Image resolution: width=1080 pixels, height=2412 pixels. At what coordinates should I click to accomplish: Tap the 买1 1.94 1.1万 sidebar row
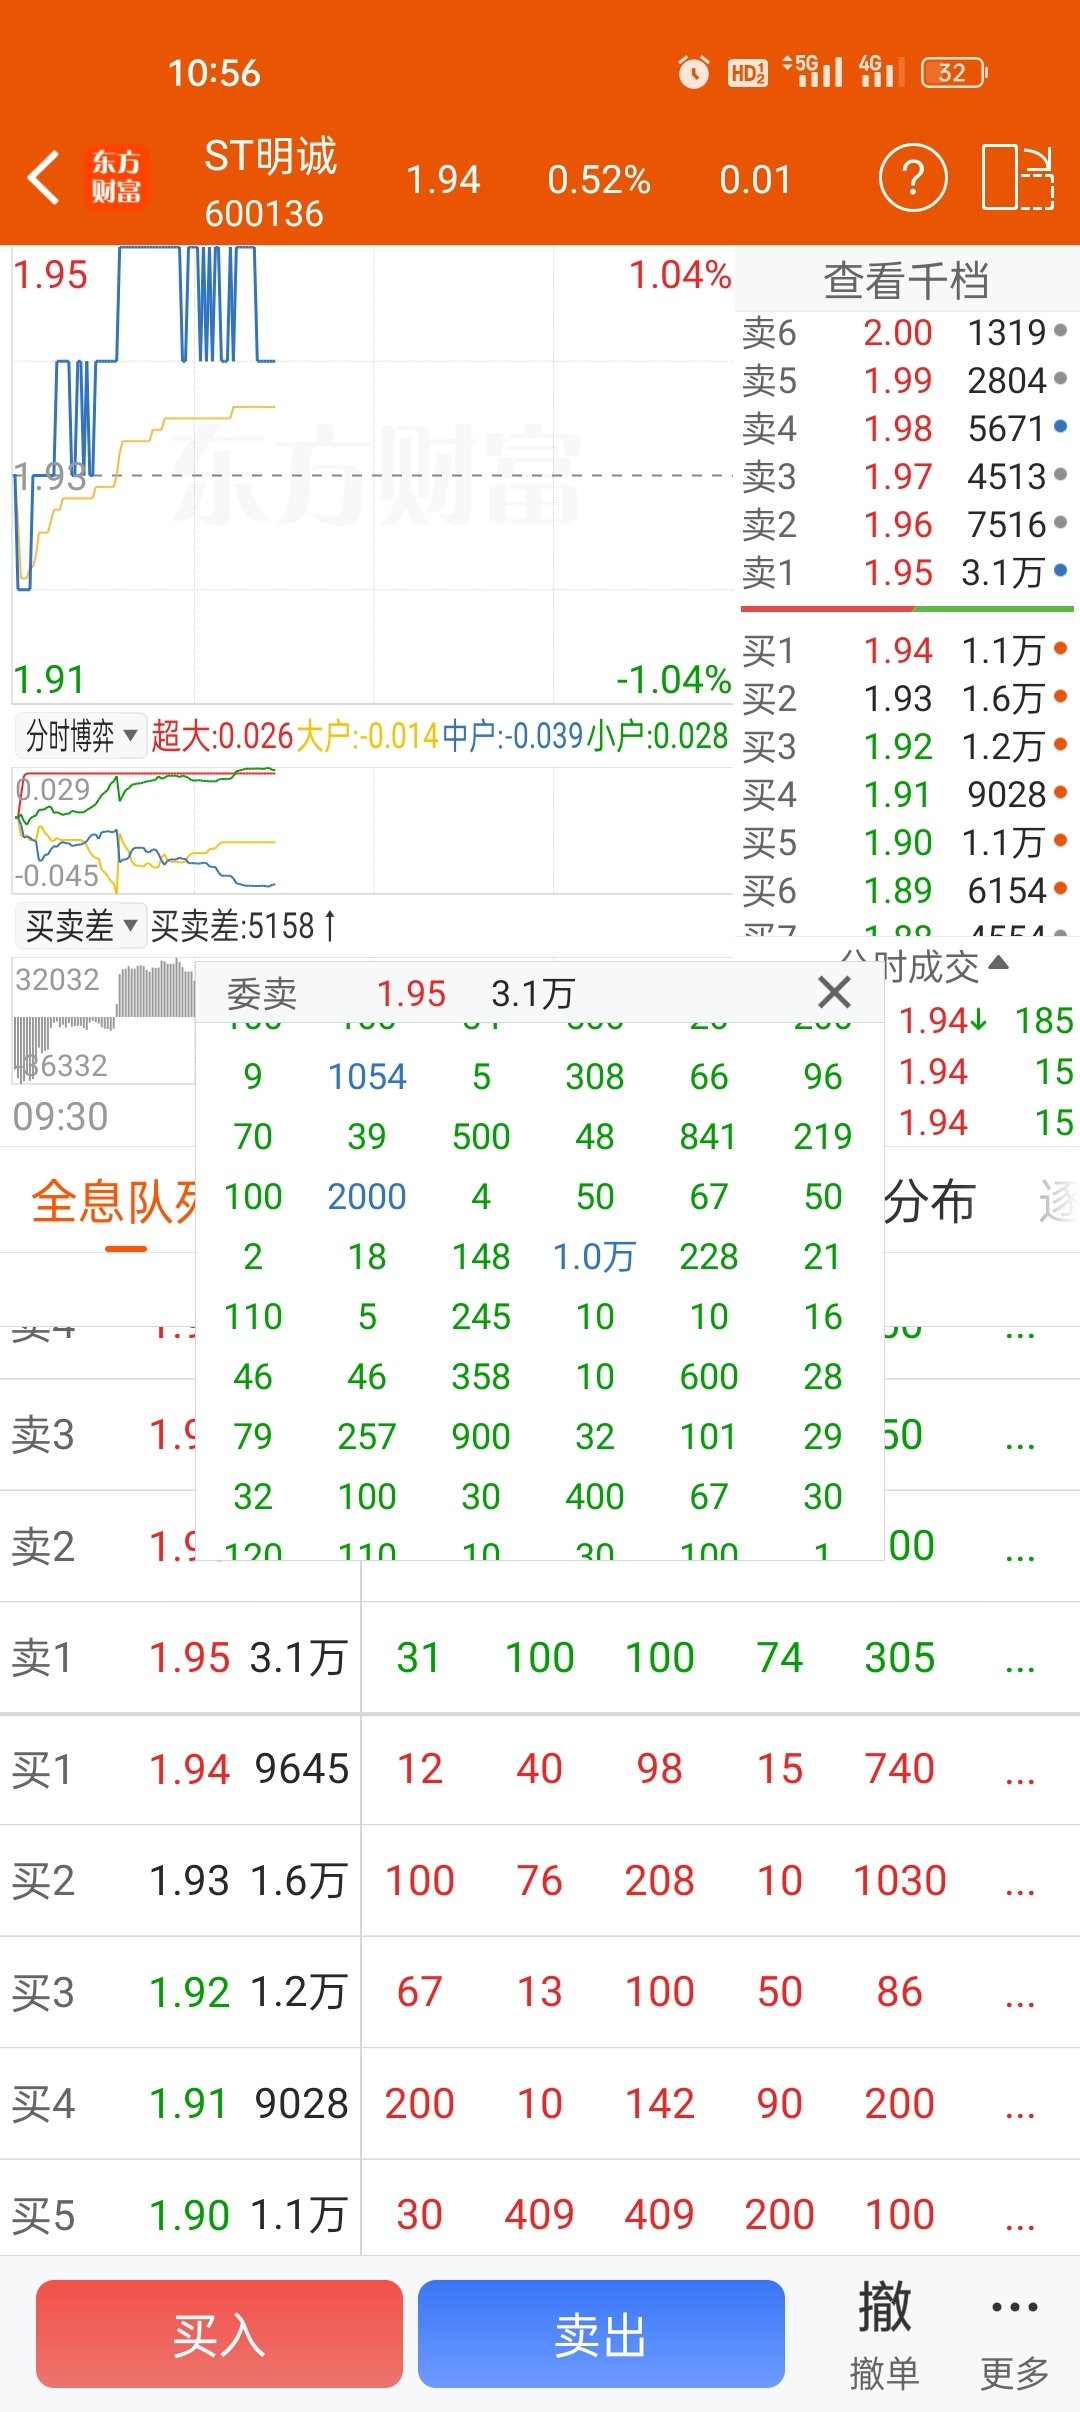[905, 650]
